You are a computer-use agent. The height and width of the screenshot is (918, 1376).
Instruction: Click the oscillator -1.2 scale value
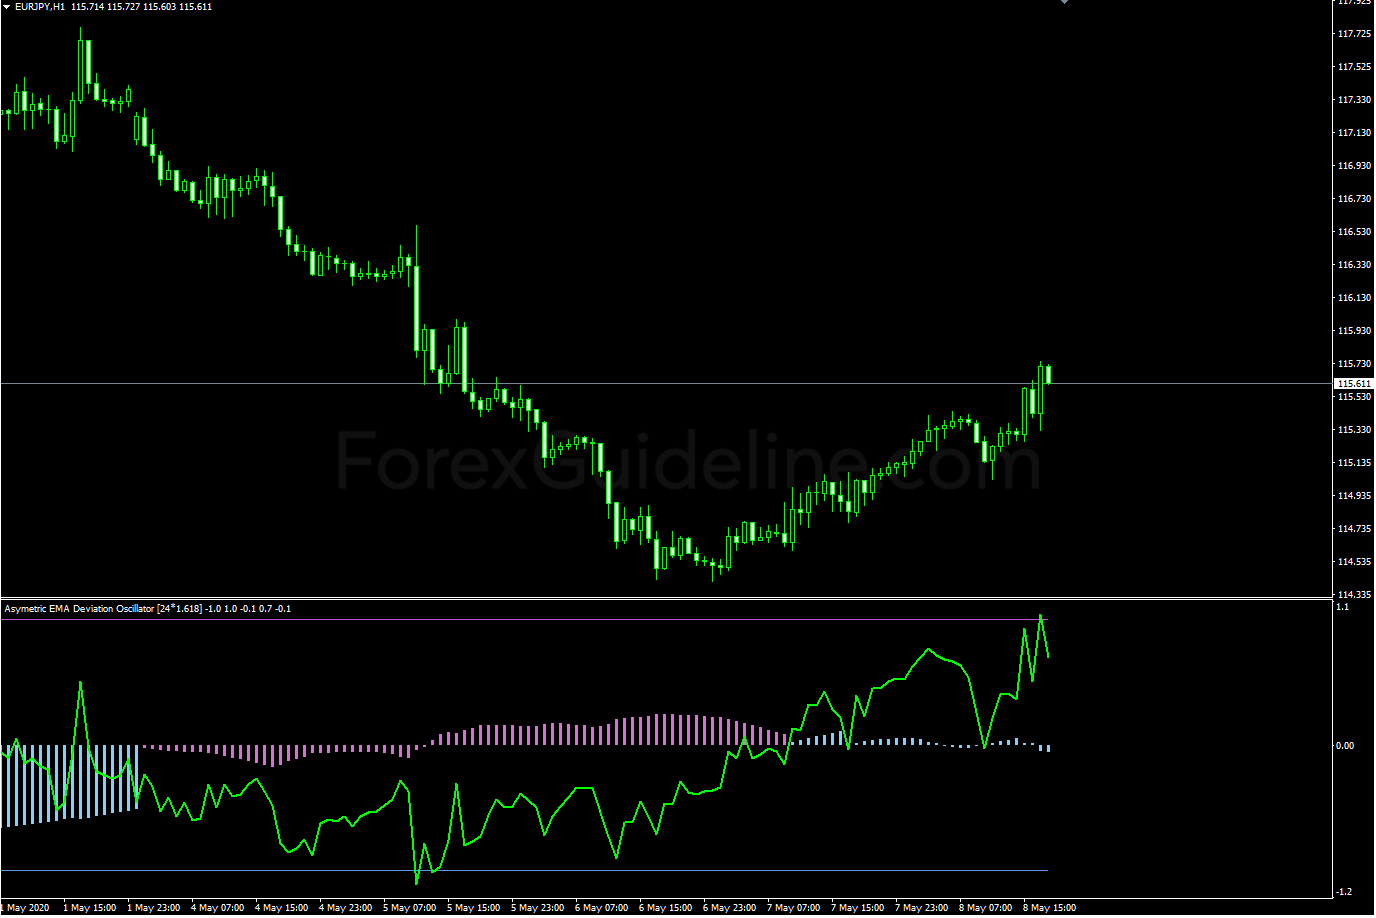click(1343, 892)
